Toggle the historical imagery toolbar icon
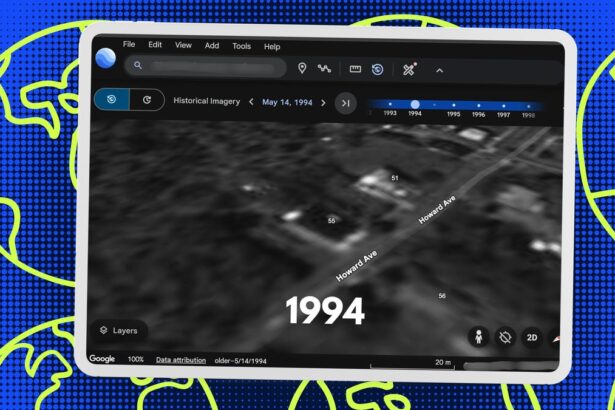 [x=377, y=69]
